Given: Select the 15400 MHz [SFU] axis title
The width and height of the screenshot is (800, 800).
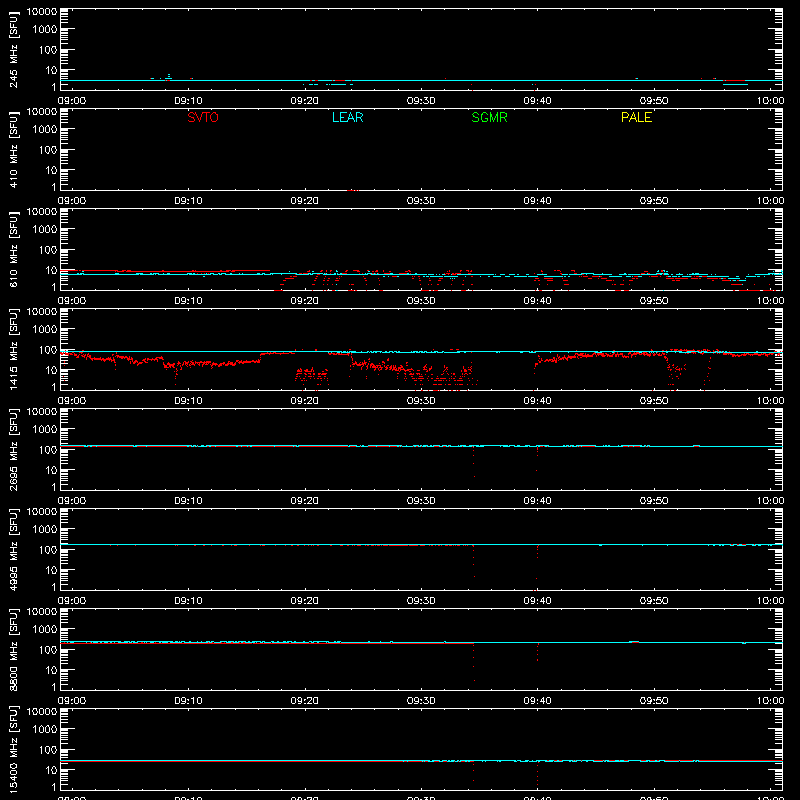Looking at the screenshot, I should pos(14,749).
